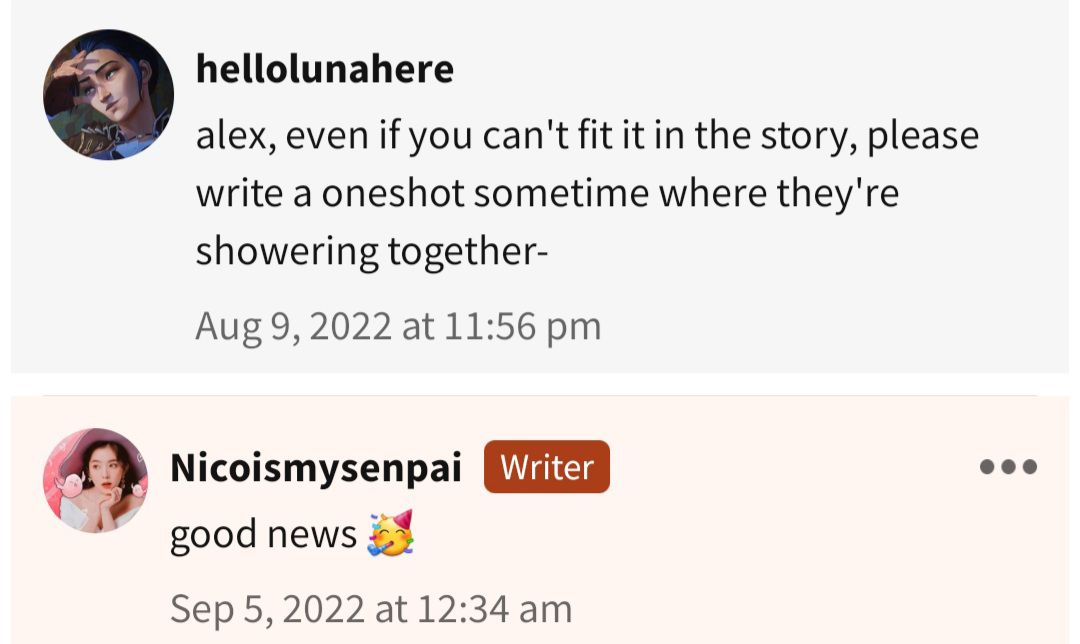Click the line starting "alex, even if"

point(587,135)
